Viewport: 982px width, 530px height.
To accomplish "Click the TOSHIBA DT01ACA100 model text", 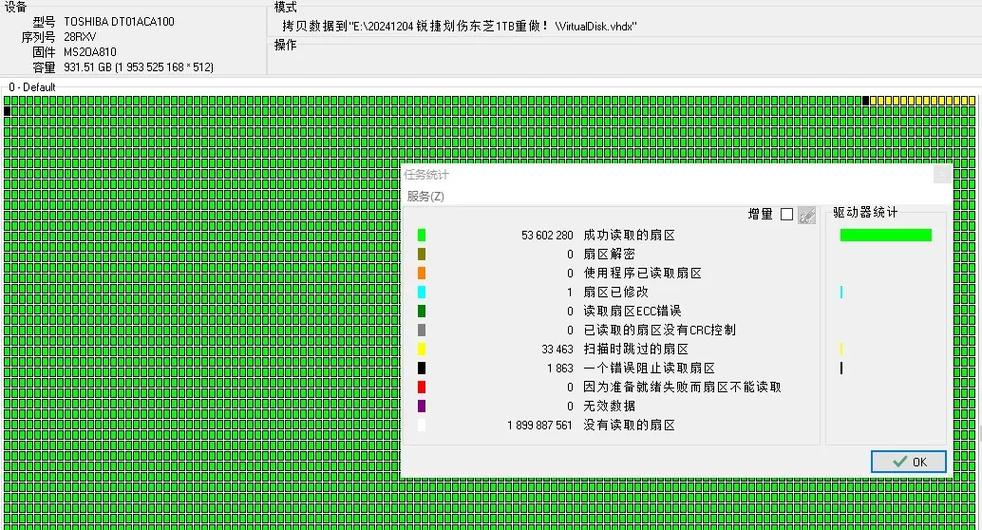I will [119, 21].
